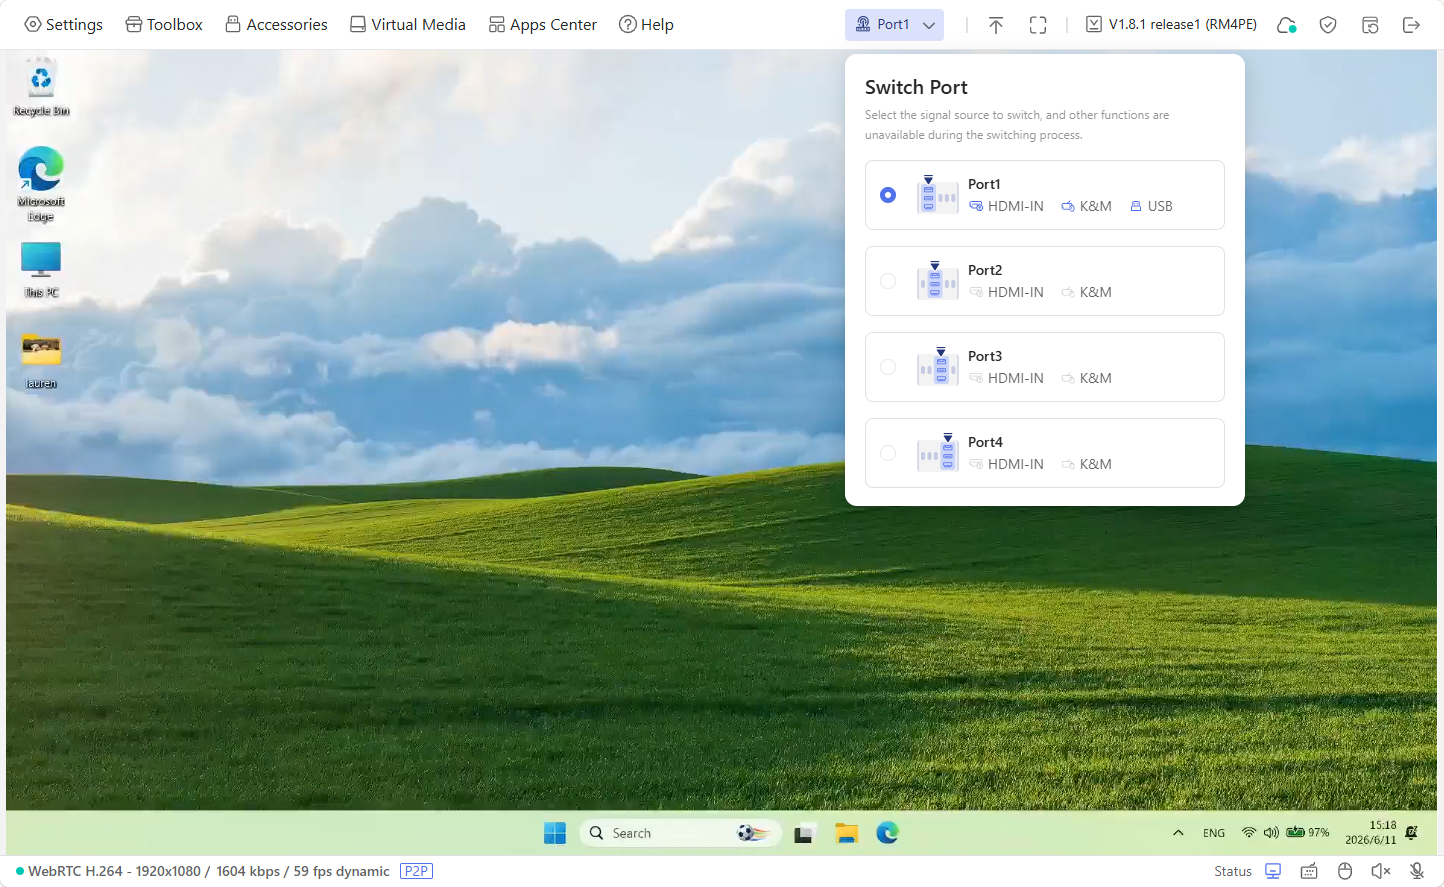Click the Port3 name label
The width and height of the screenshot is (1444, 887).
(985, 356)
